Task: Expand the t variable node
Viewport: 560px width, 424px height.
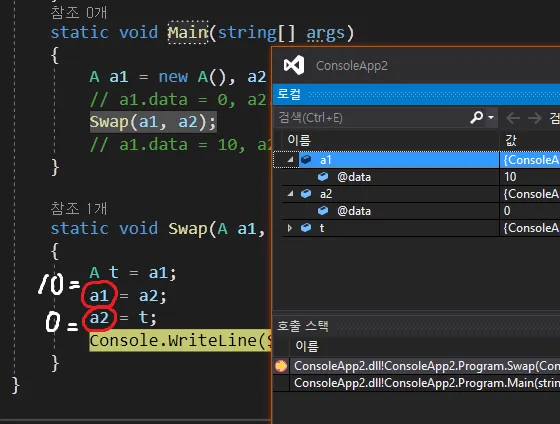Action: tap(290, 228)
